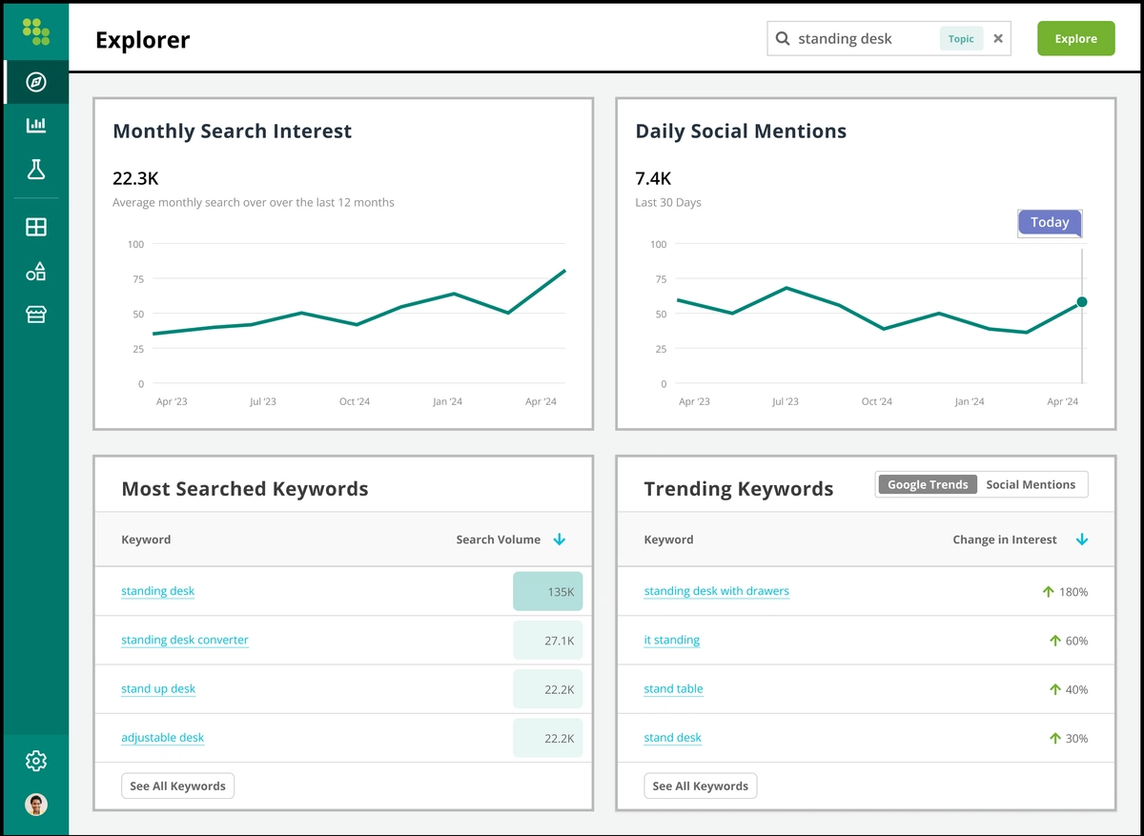This screenshot has width=1144, height=836.
Task: Click the Topic tag in the search bar
Action: tap(960, 38)
